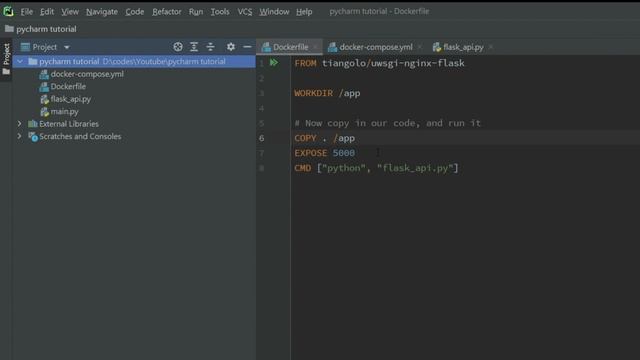Click line number 6 in gutter
The width and height of the screenshot is (640, 360).
click(x=262, y=138)
